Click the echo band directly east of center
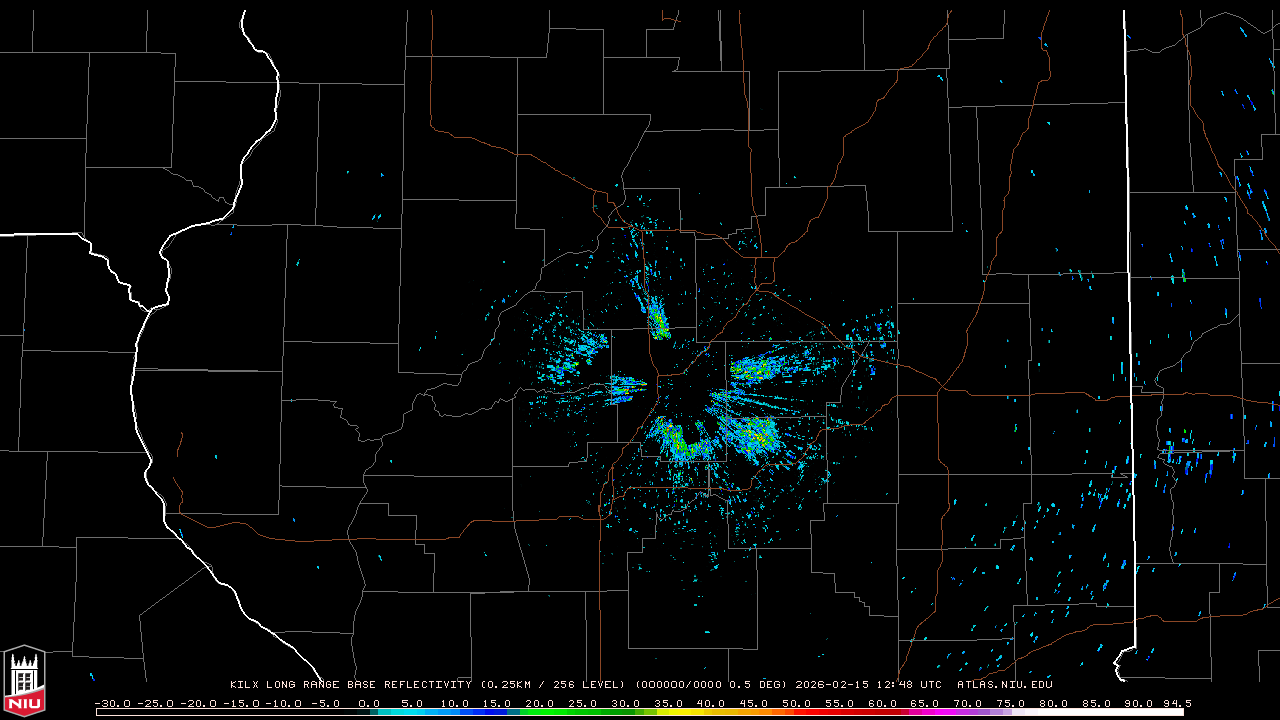Viewport: 1280px width, 720px height. pyautogui.click(x=770, y=368)
